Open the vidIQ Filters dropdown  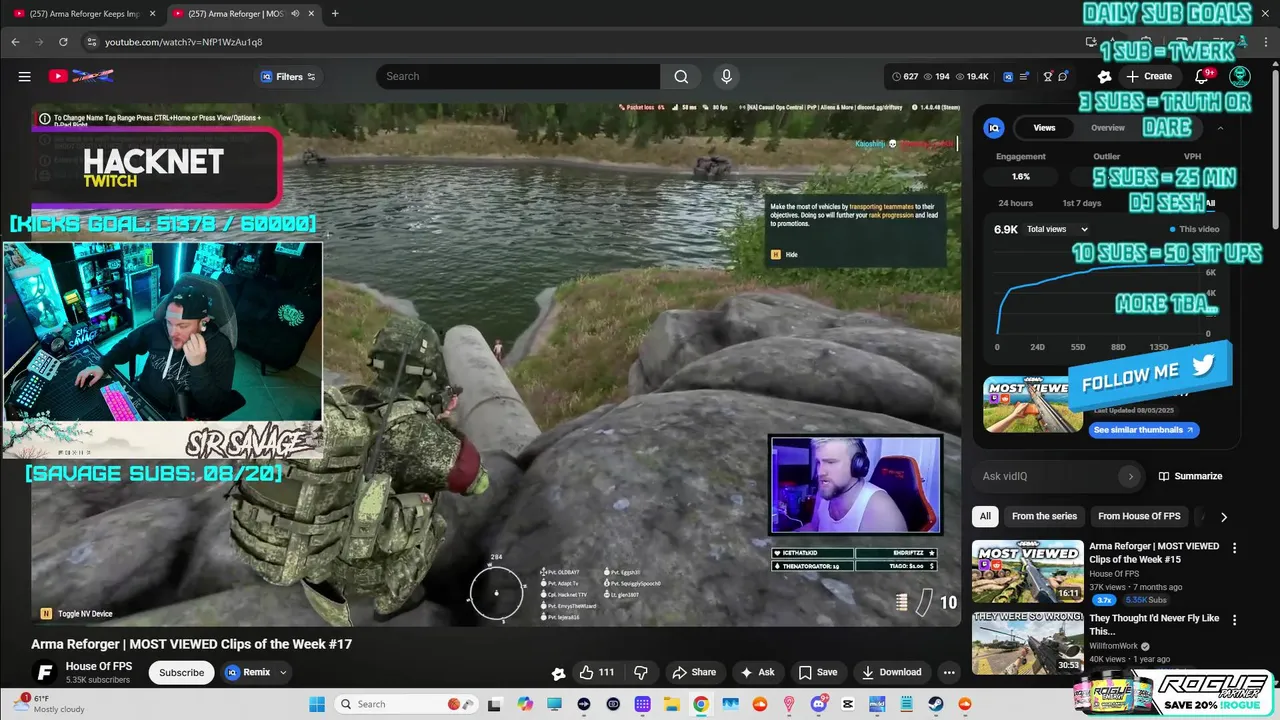coord(288,76)
